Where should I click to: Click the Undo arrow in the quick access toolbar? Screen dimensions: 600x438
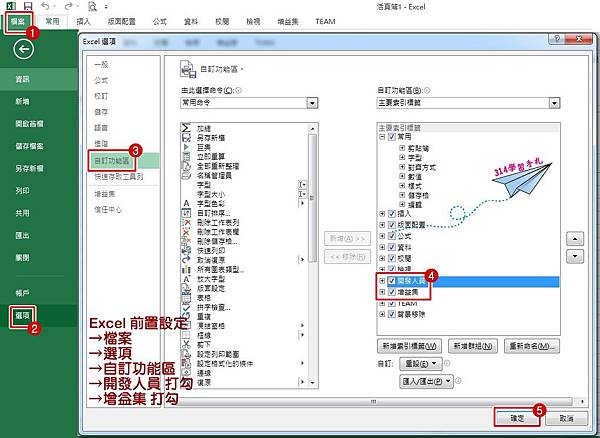[x=46, y=6]
